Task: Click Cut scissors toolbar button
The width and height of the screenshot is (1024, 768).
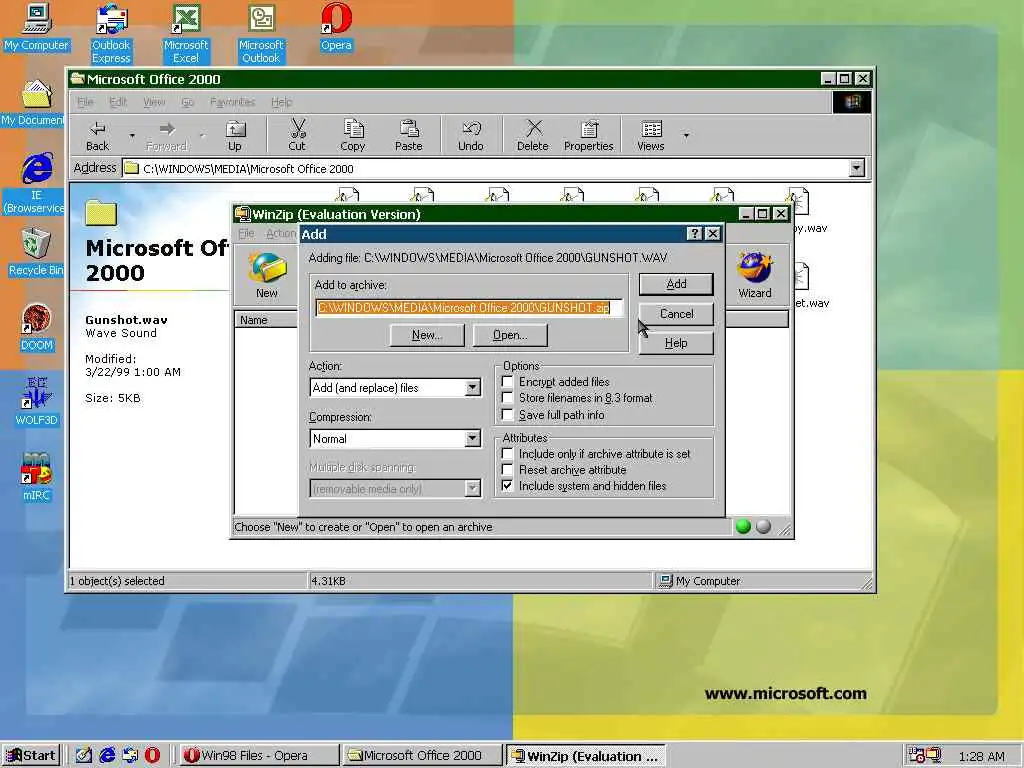Action: (297, 136)
